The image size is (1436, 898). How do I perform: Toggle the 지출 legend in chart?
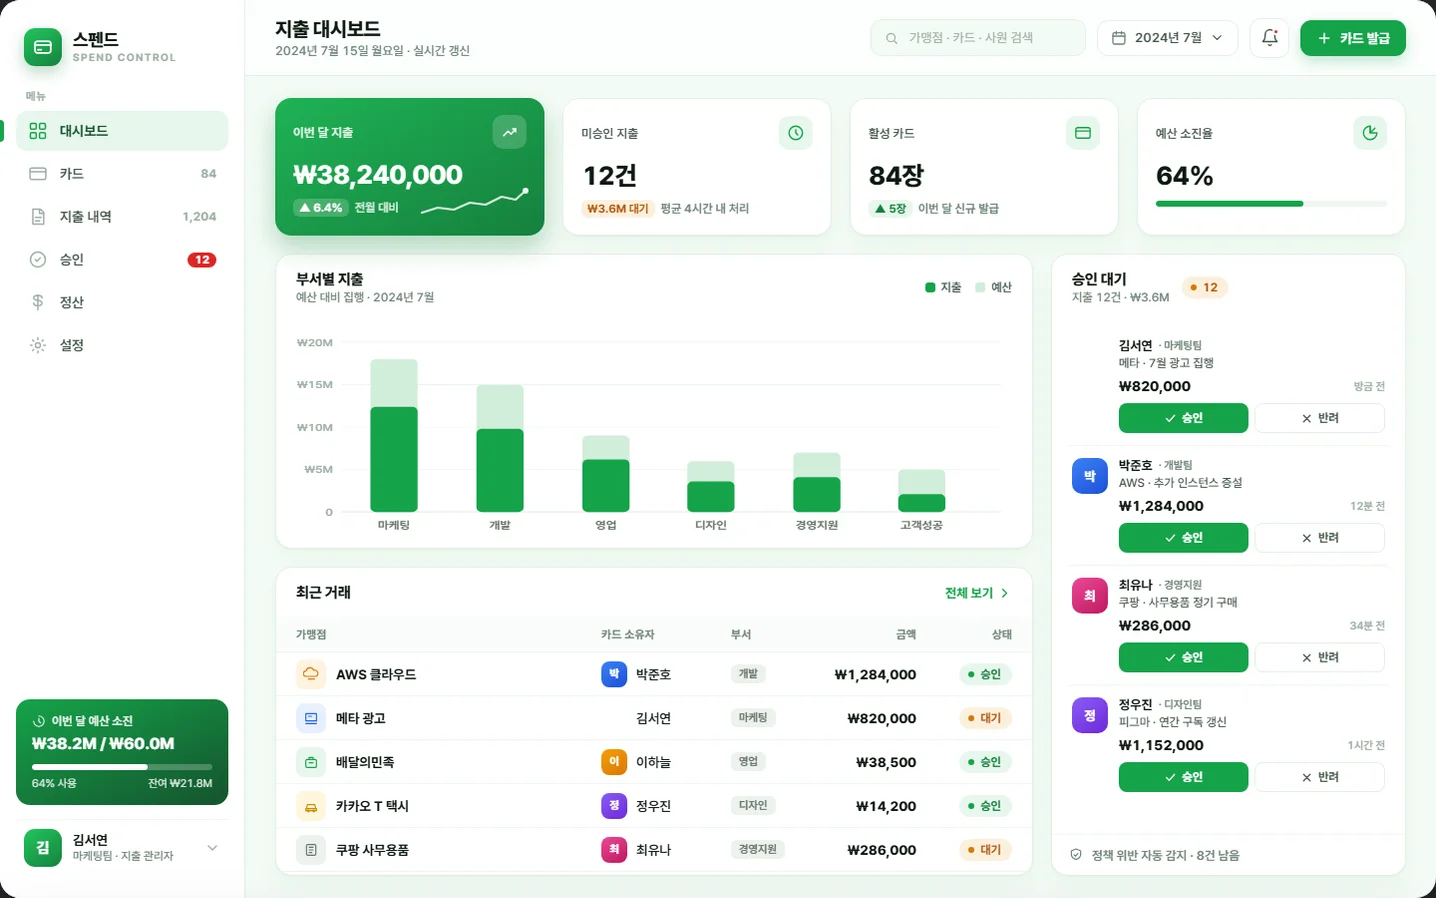click(x=943, y=287)
